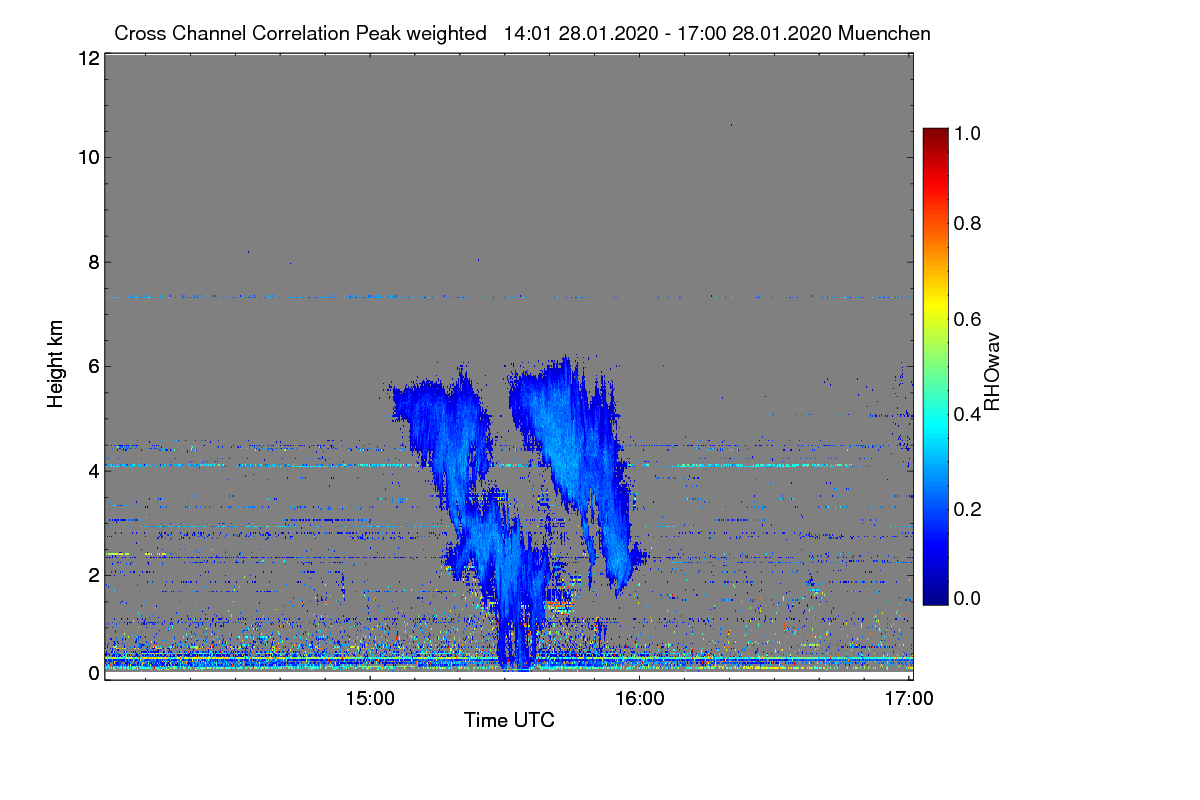Viewport: 1200px width, 800px height.
Task: Click the plot title 'Cross Channel Correlation Peak weighted'
Action: tap(300, 33)
